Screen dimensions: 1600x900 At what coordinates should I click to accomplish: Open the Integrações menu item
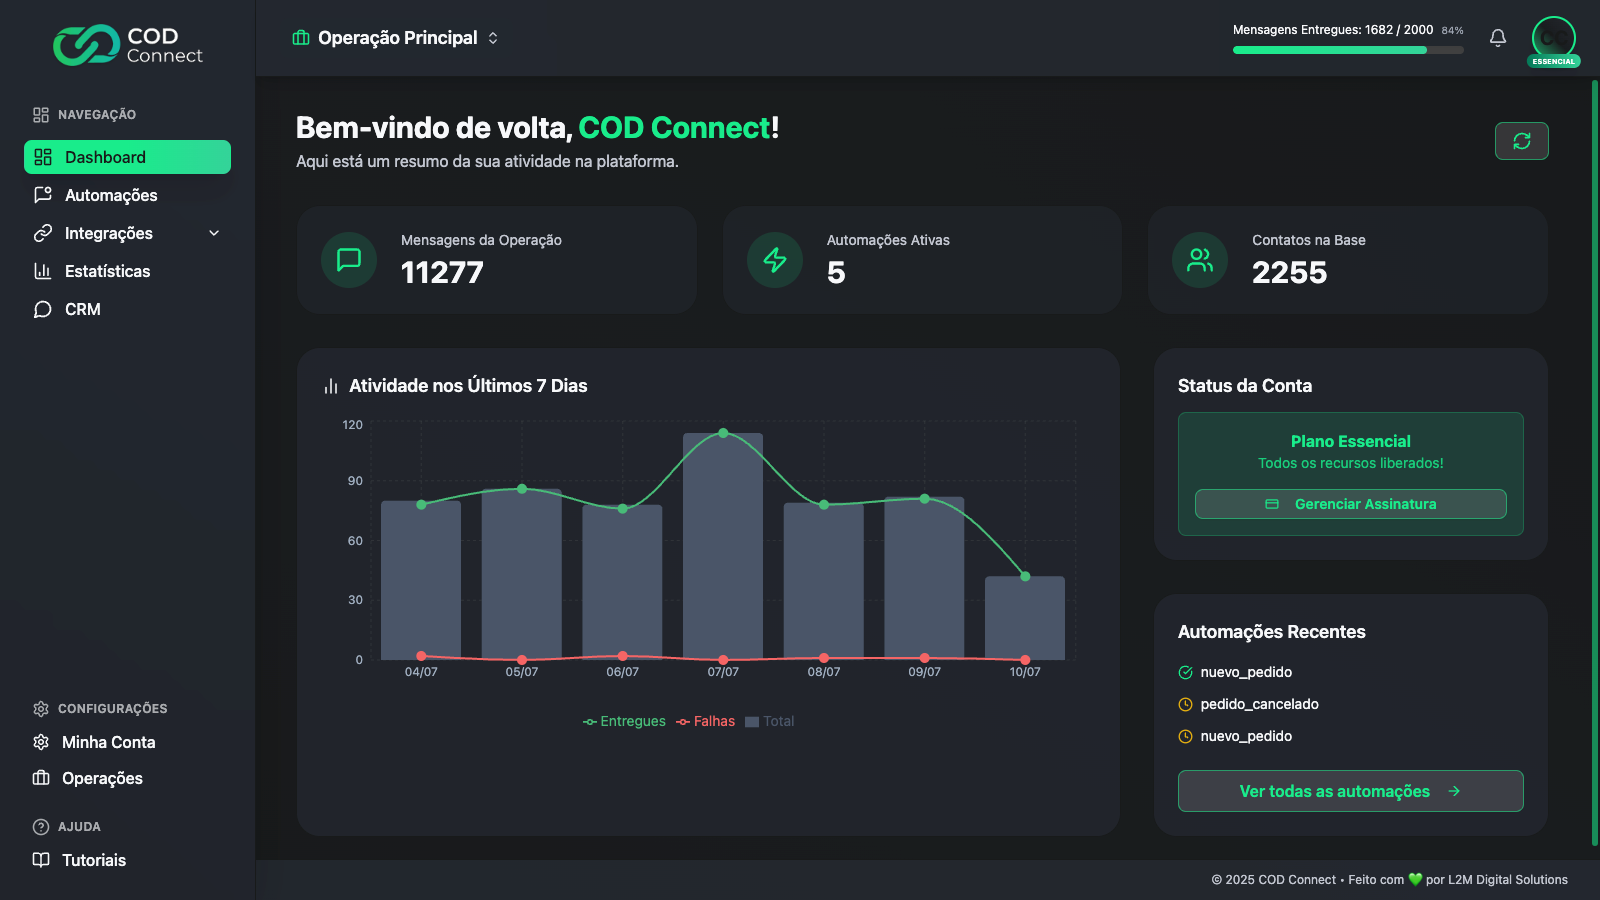[x=127, y=233]
